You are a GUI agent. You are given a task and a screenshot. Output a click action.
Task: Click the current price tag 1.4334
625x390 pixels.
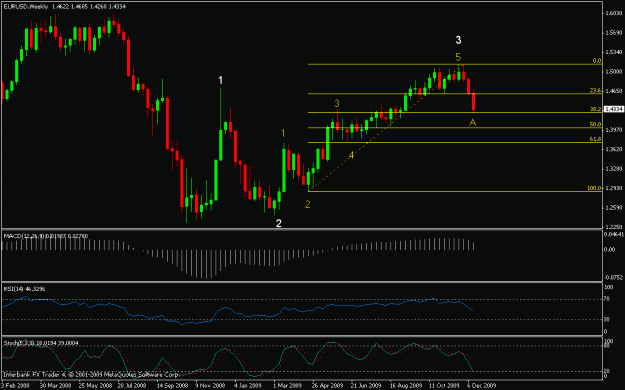[x=613, y=109]
